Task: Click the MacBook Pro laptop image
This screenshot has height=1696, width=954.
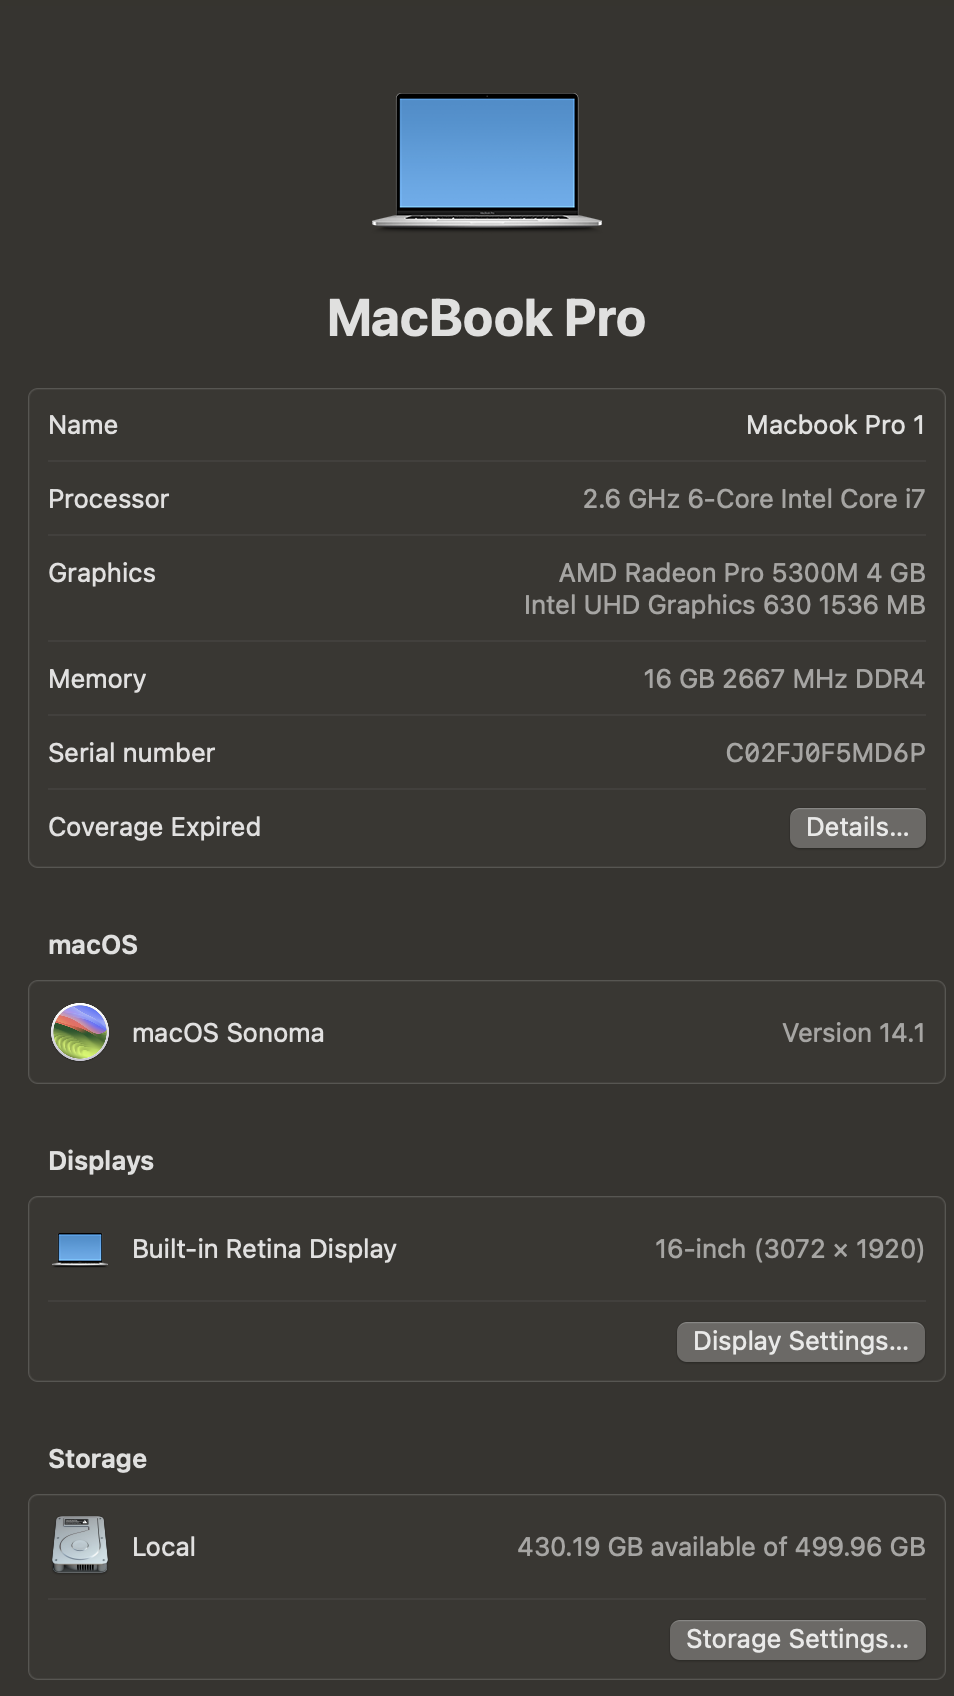Action: [x=487, y=160]
